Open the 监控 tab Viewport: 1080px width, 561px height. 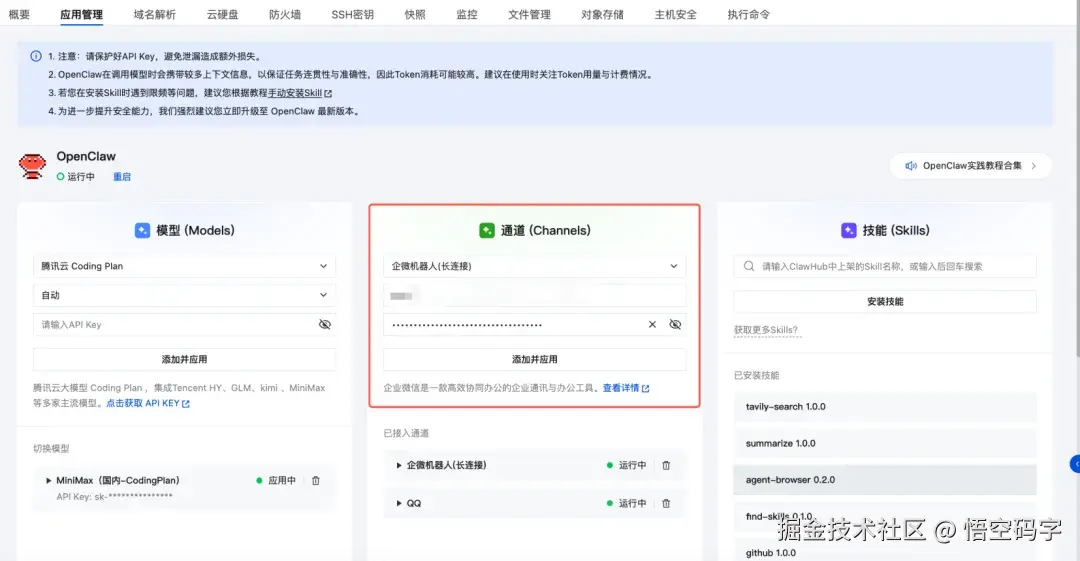466,14
